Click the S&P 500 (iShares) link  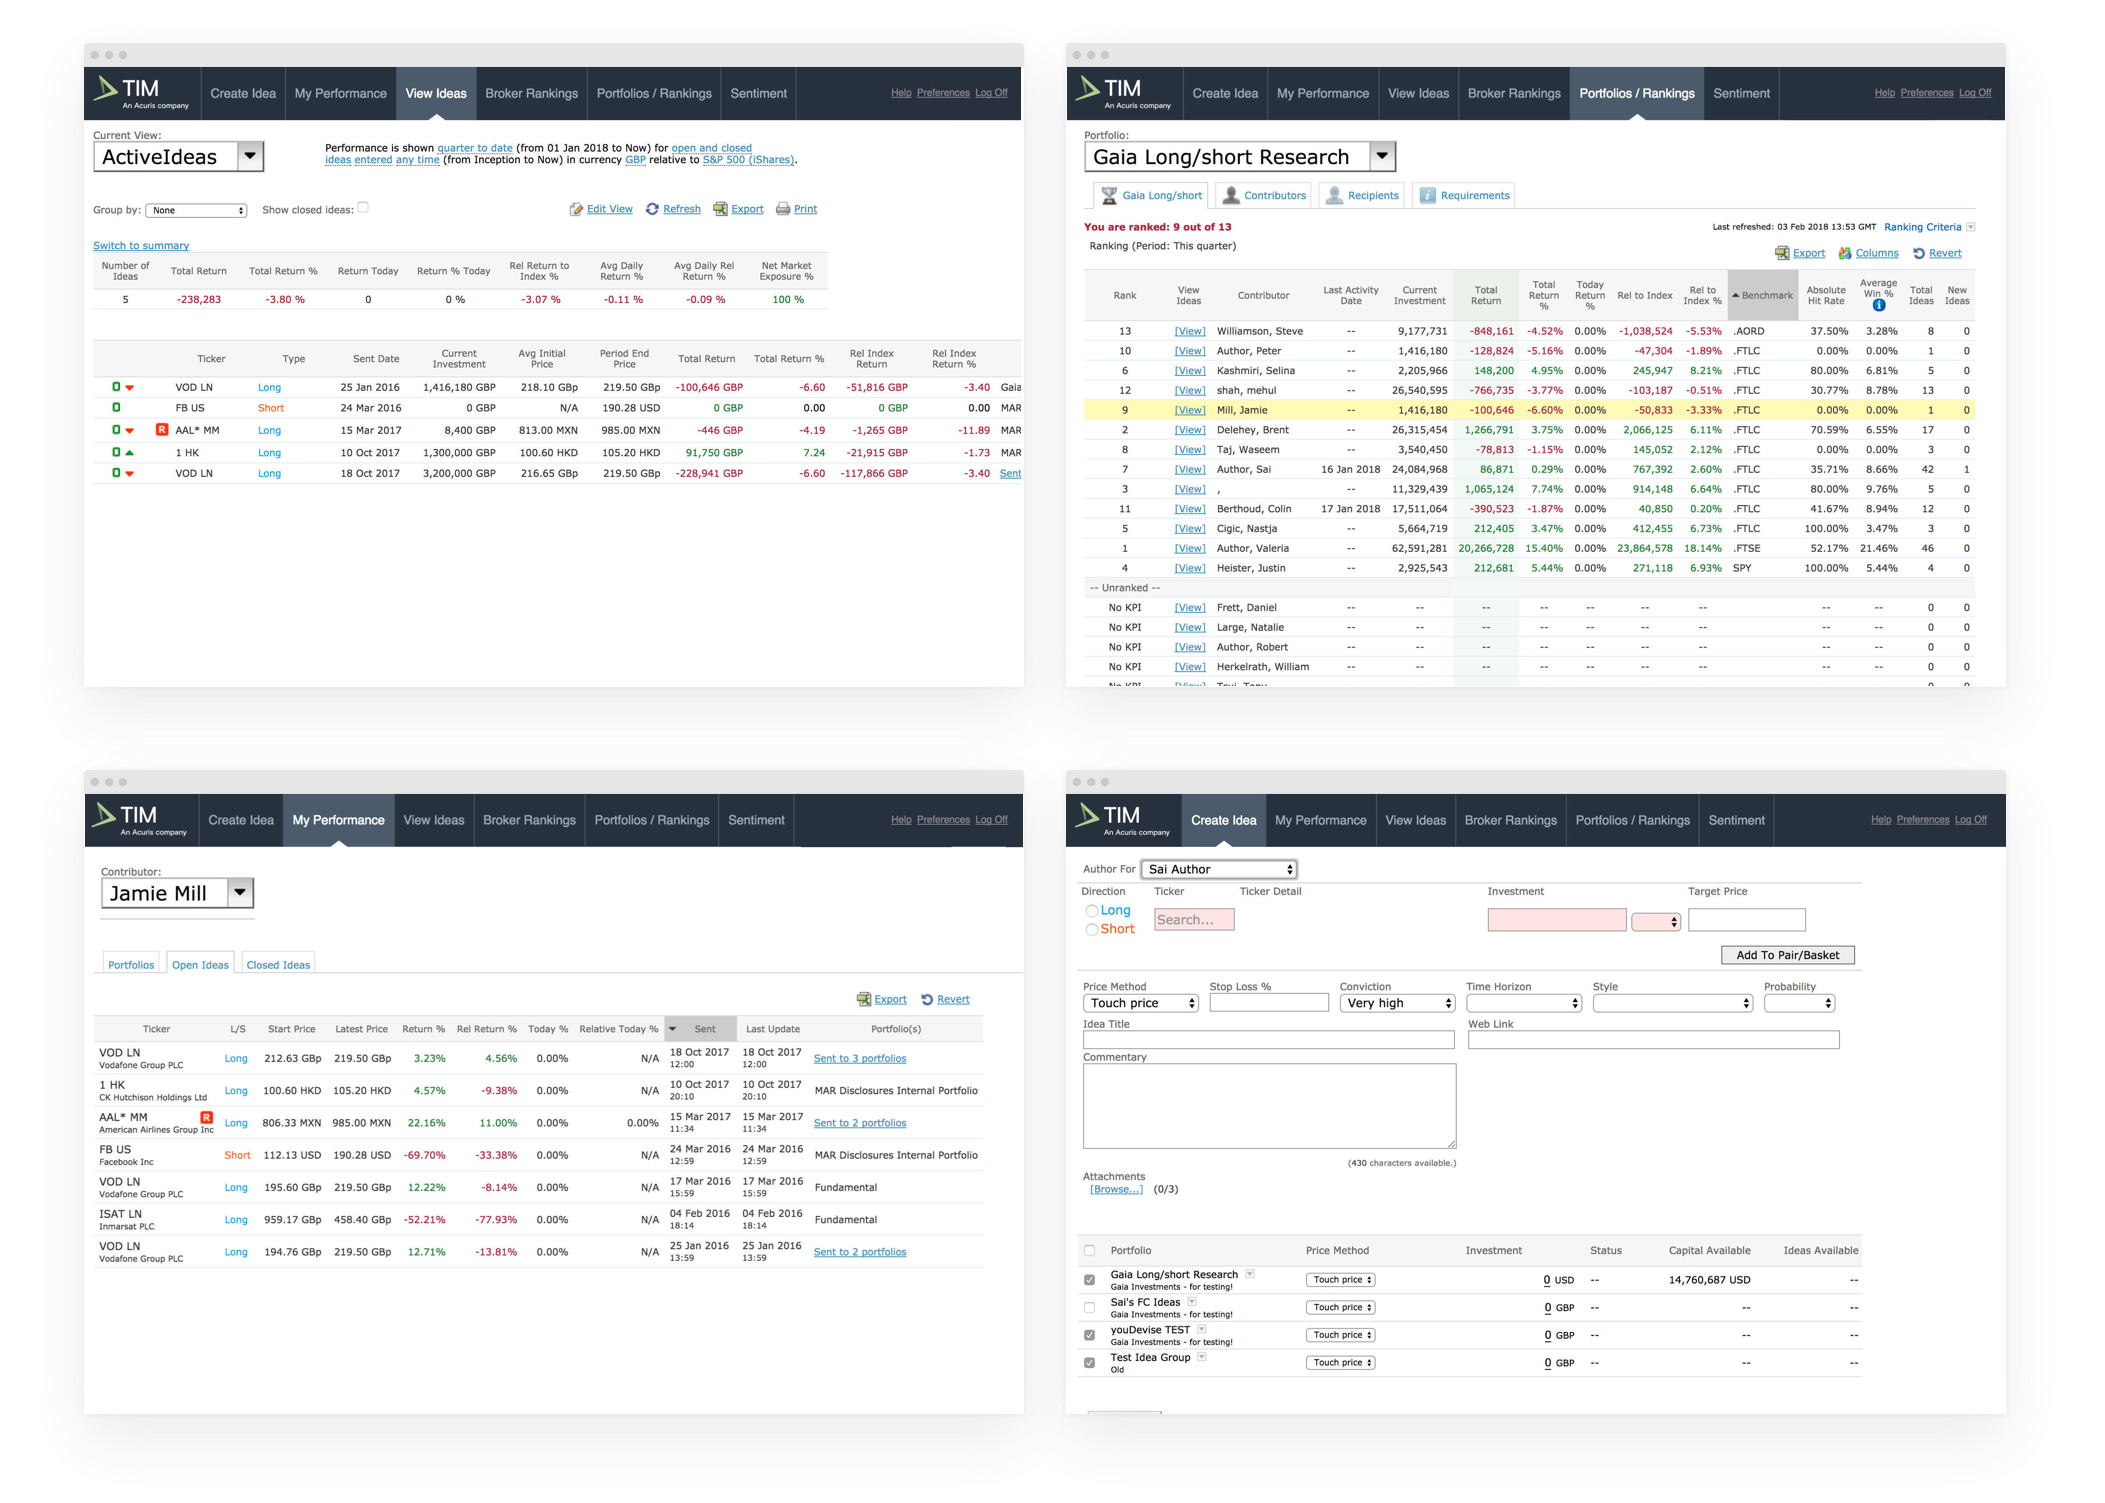pos(748,160)
